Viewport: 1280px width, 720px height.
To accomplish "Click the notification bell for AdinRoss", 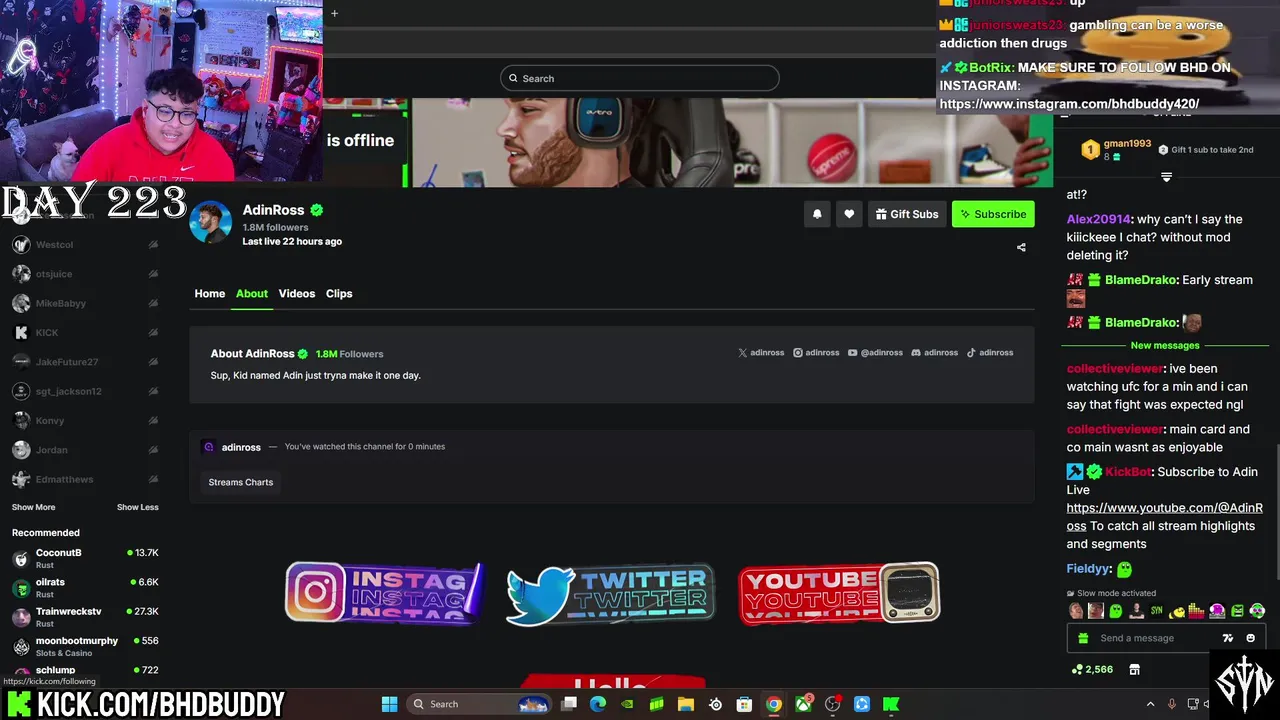I will [817, 214].
